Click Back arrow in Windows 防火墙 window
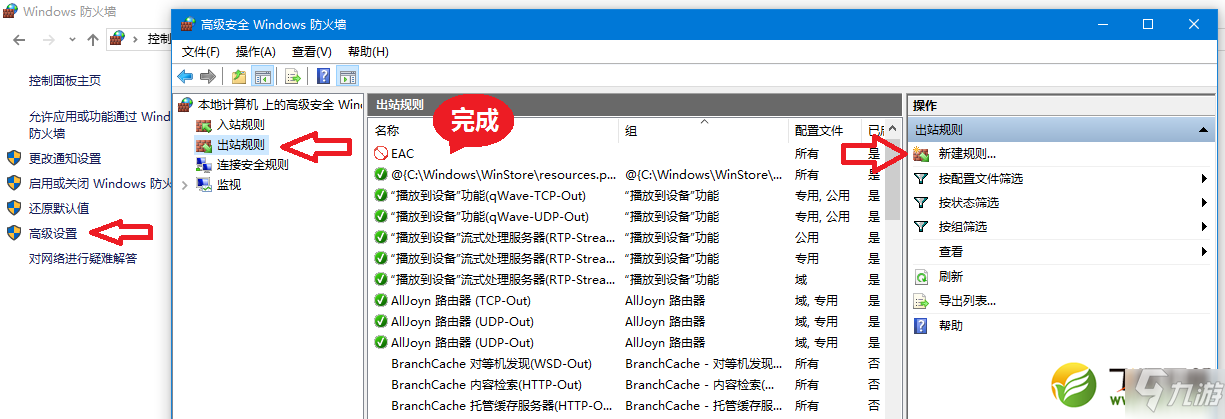1225x419 pixels. point(20,39)
